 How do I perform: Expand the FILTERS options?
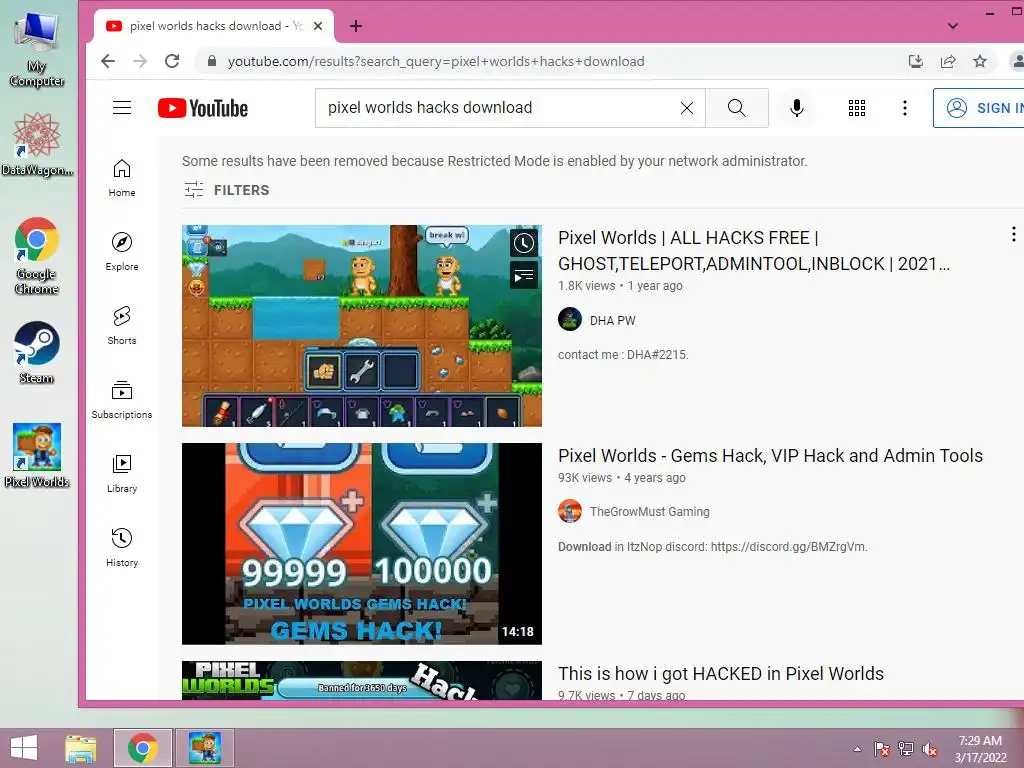(227, 190)
